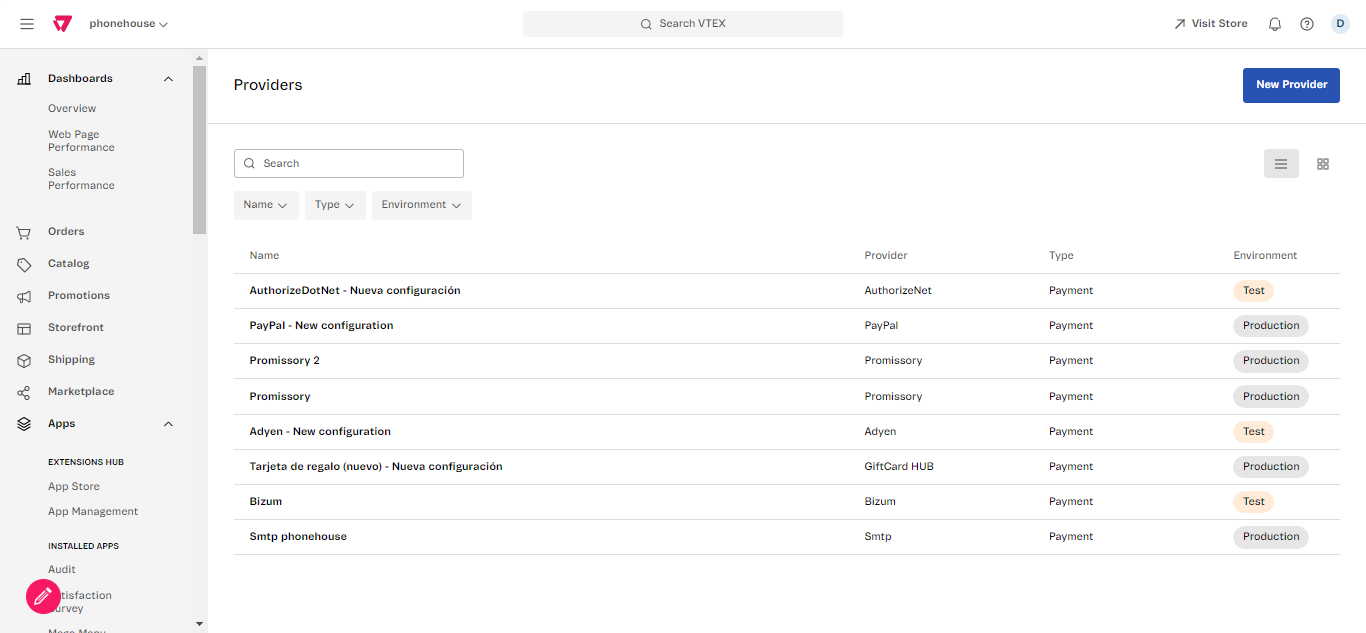Screen dimensions: 1366x633
Task: Go to App Store
Action: click(x=74, y=487)
